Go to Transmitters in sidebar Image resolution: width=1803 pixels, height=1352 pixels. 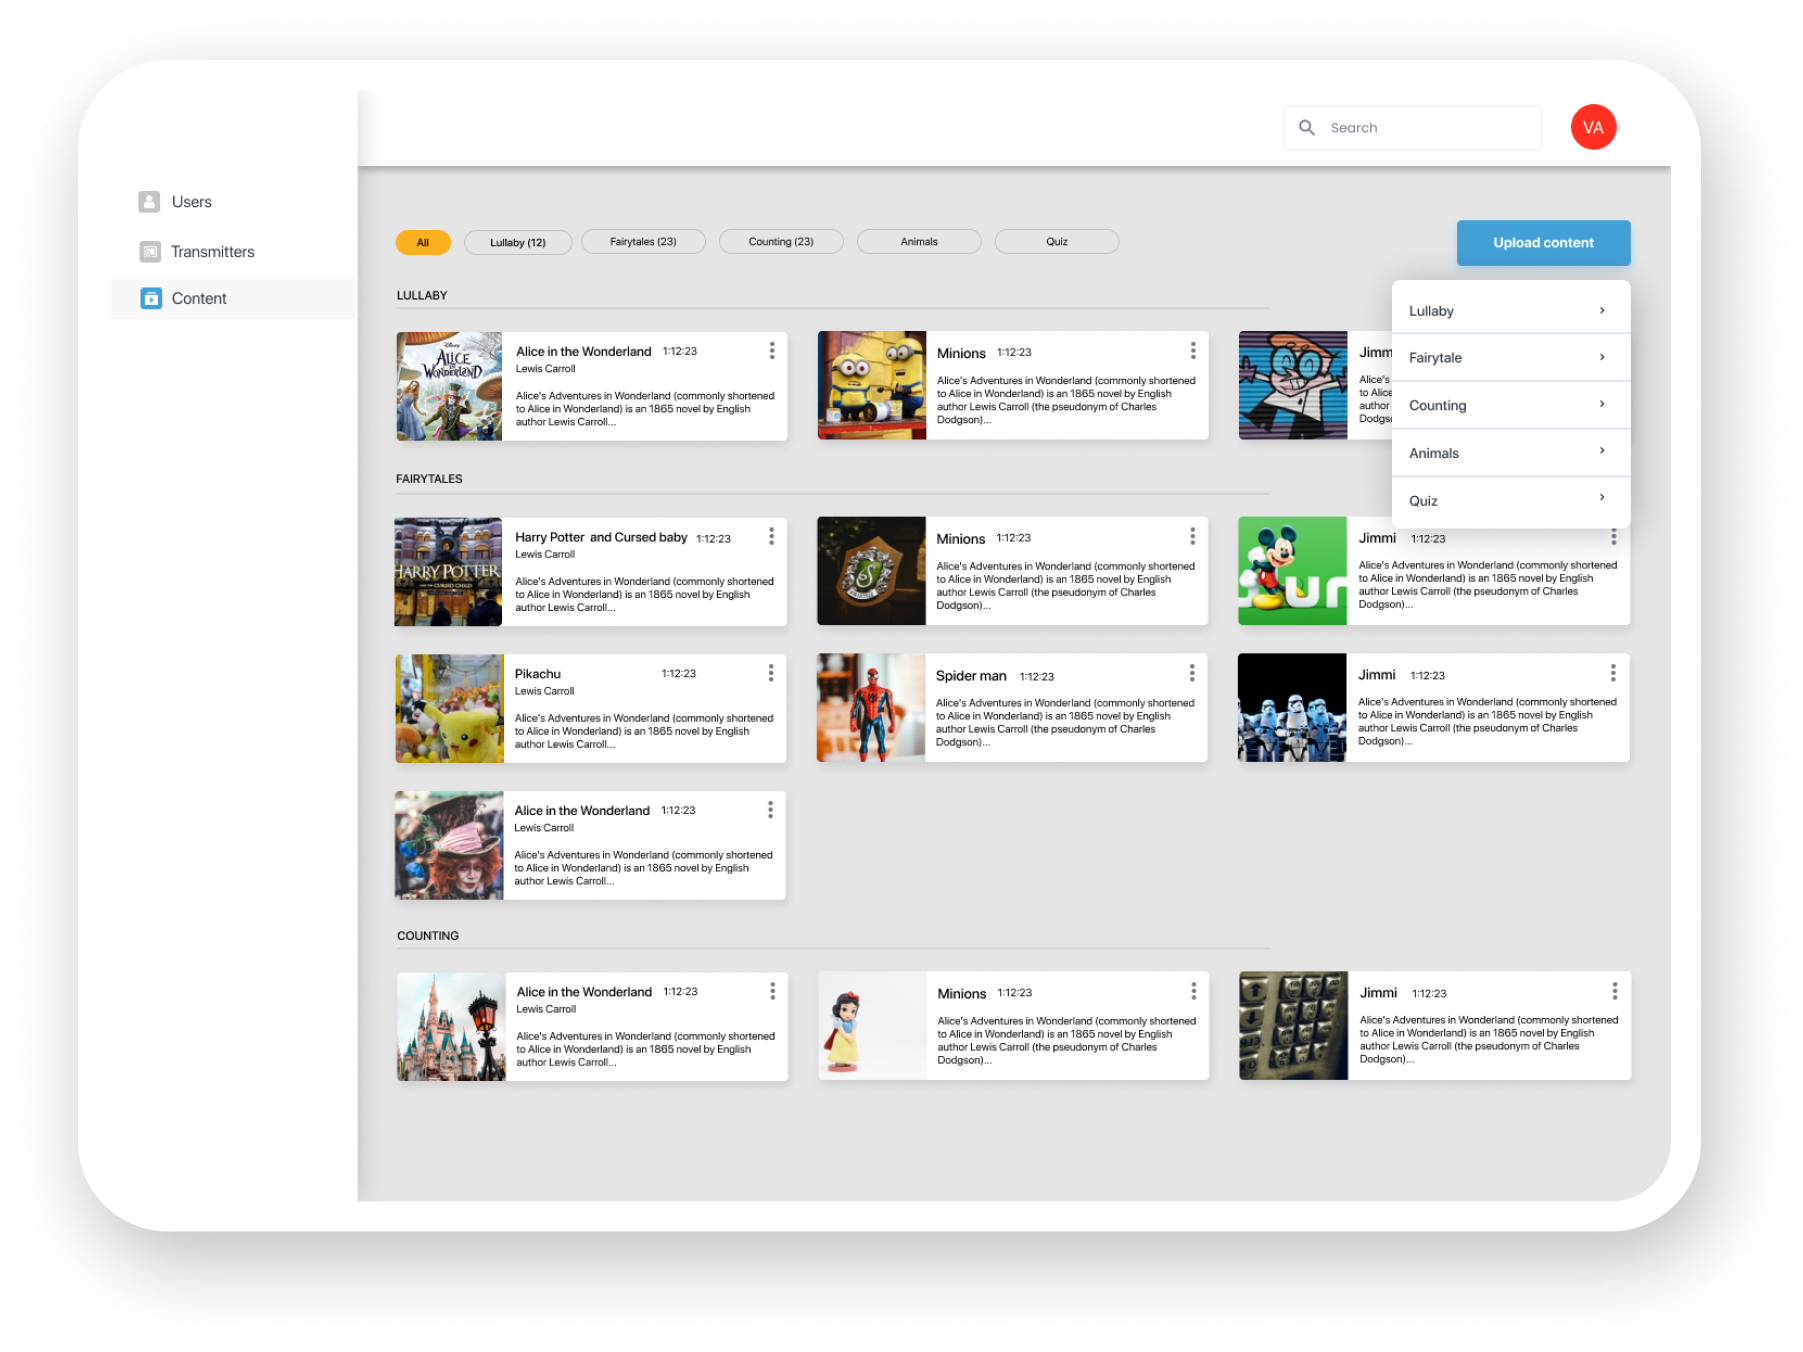click(x=213, y=252)
